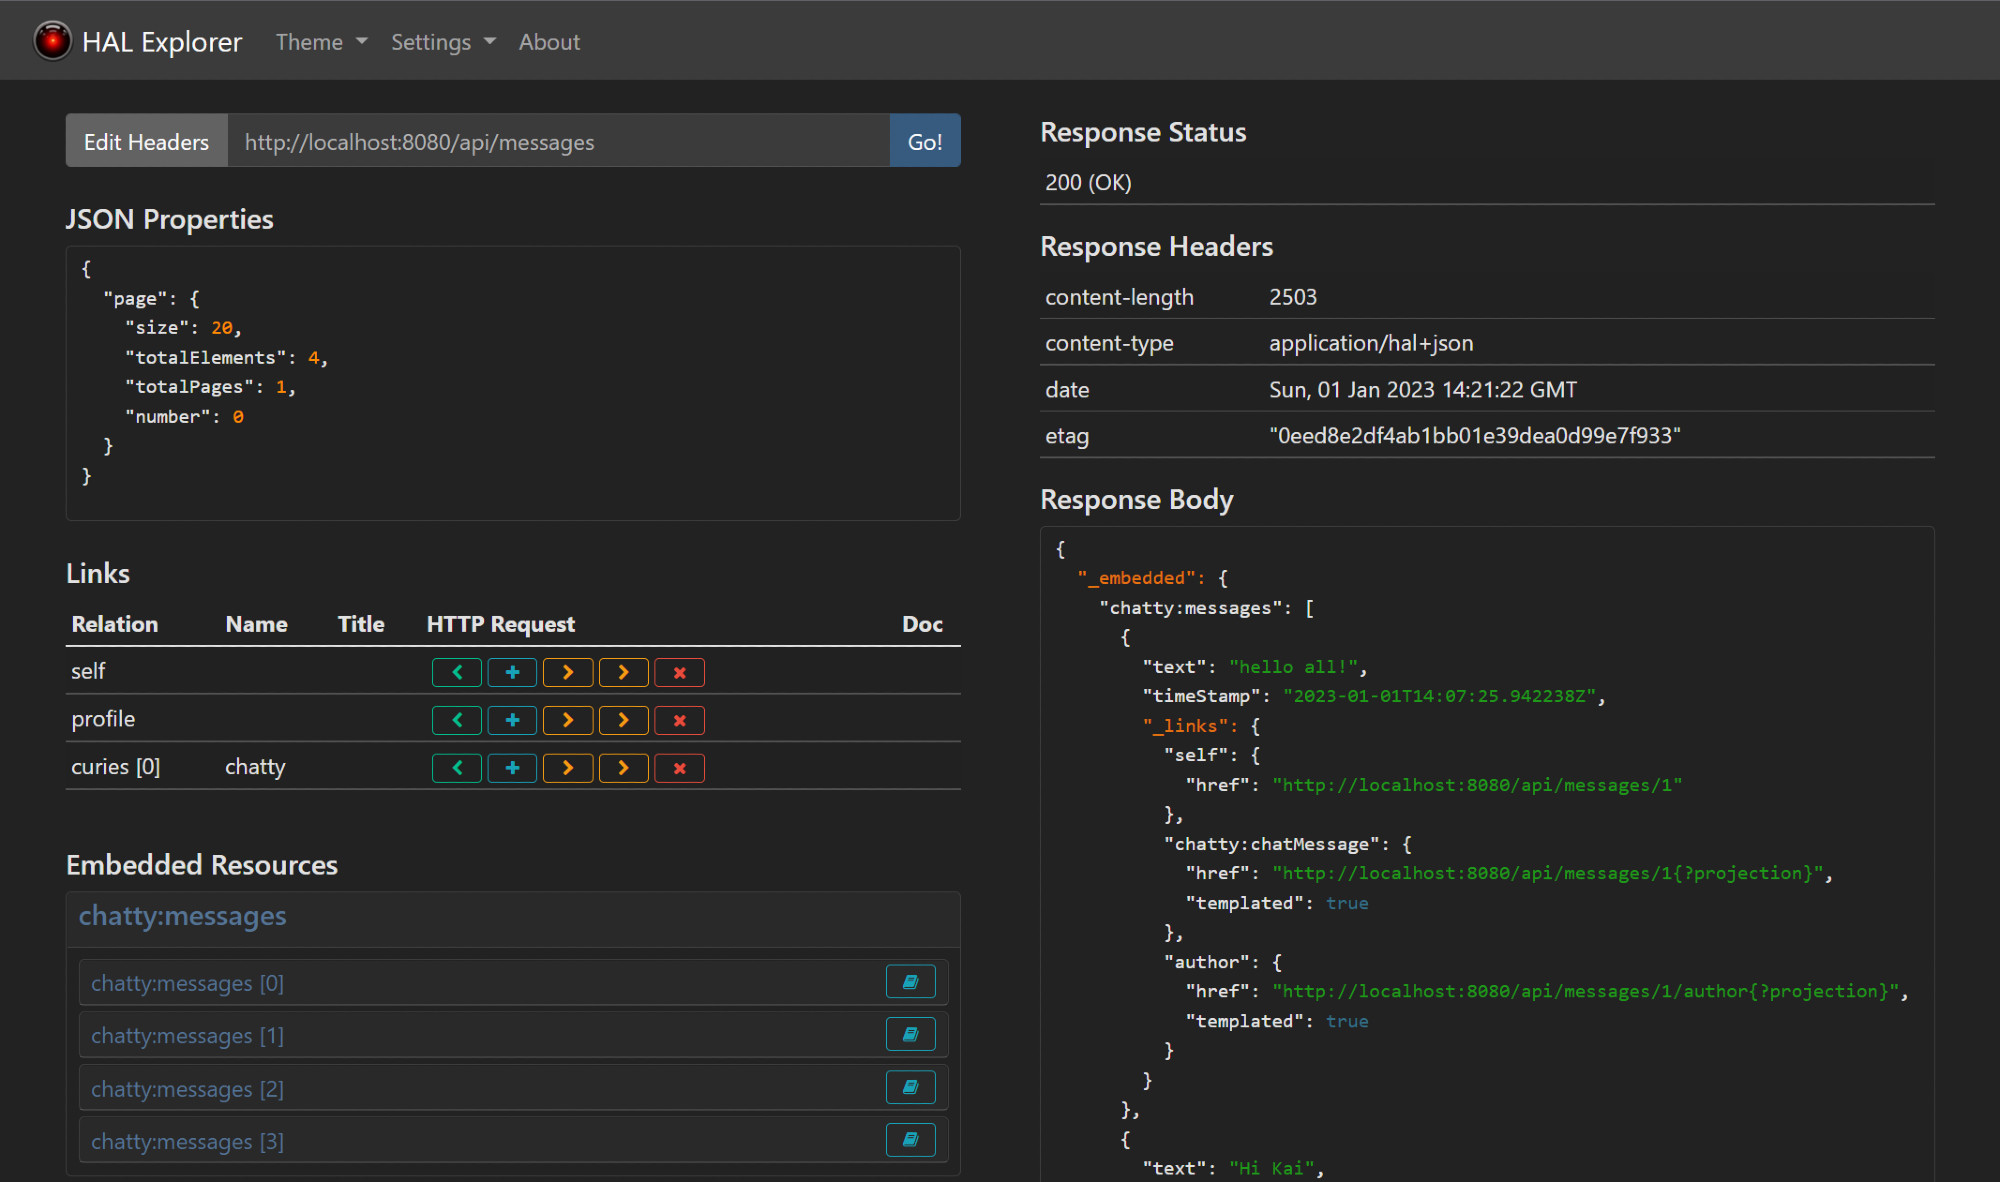Viewport: 2000px width, 1182px height.
Task: Click the HAL Explorer red eye logo
Action: pos(52,41)
